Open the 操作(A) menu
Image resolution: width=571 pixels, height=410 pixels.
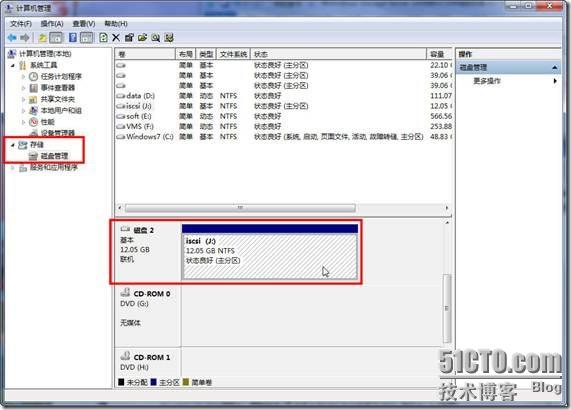[x=52, y=24]
